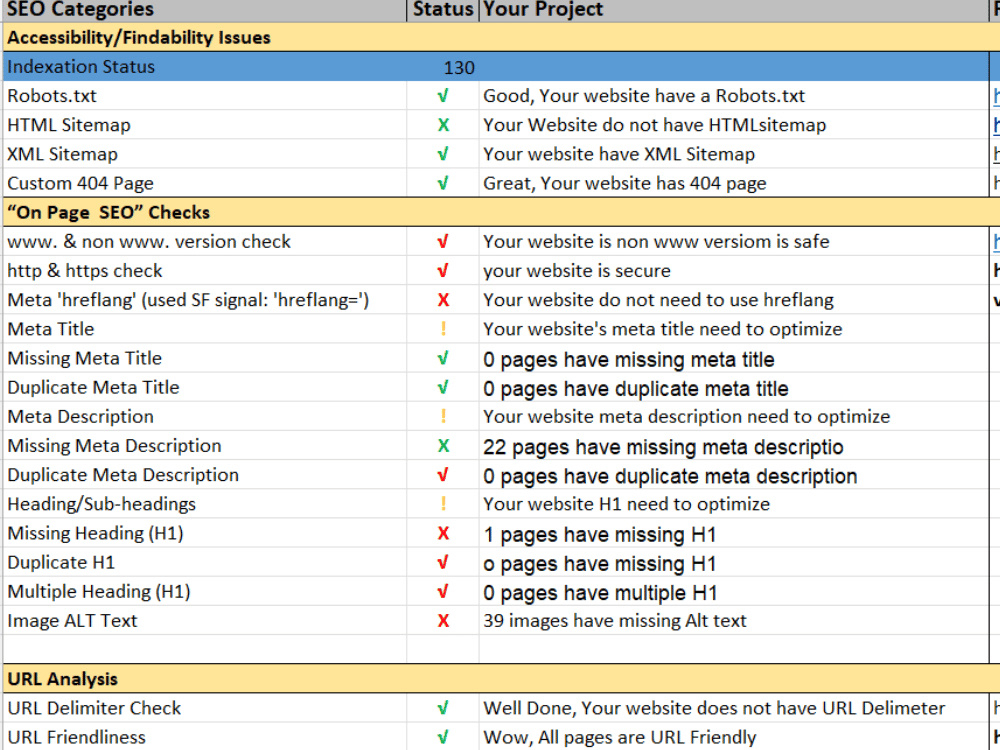Select 'Your website do not need to use hreflang'
The width and height of the screenshot is (1000, 750).
733,300
